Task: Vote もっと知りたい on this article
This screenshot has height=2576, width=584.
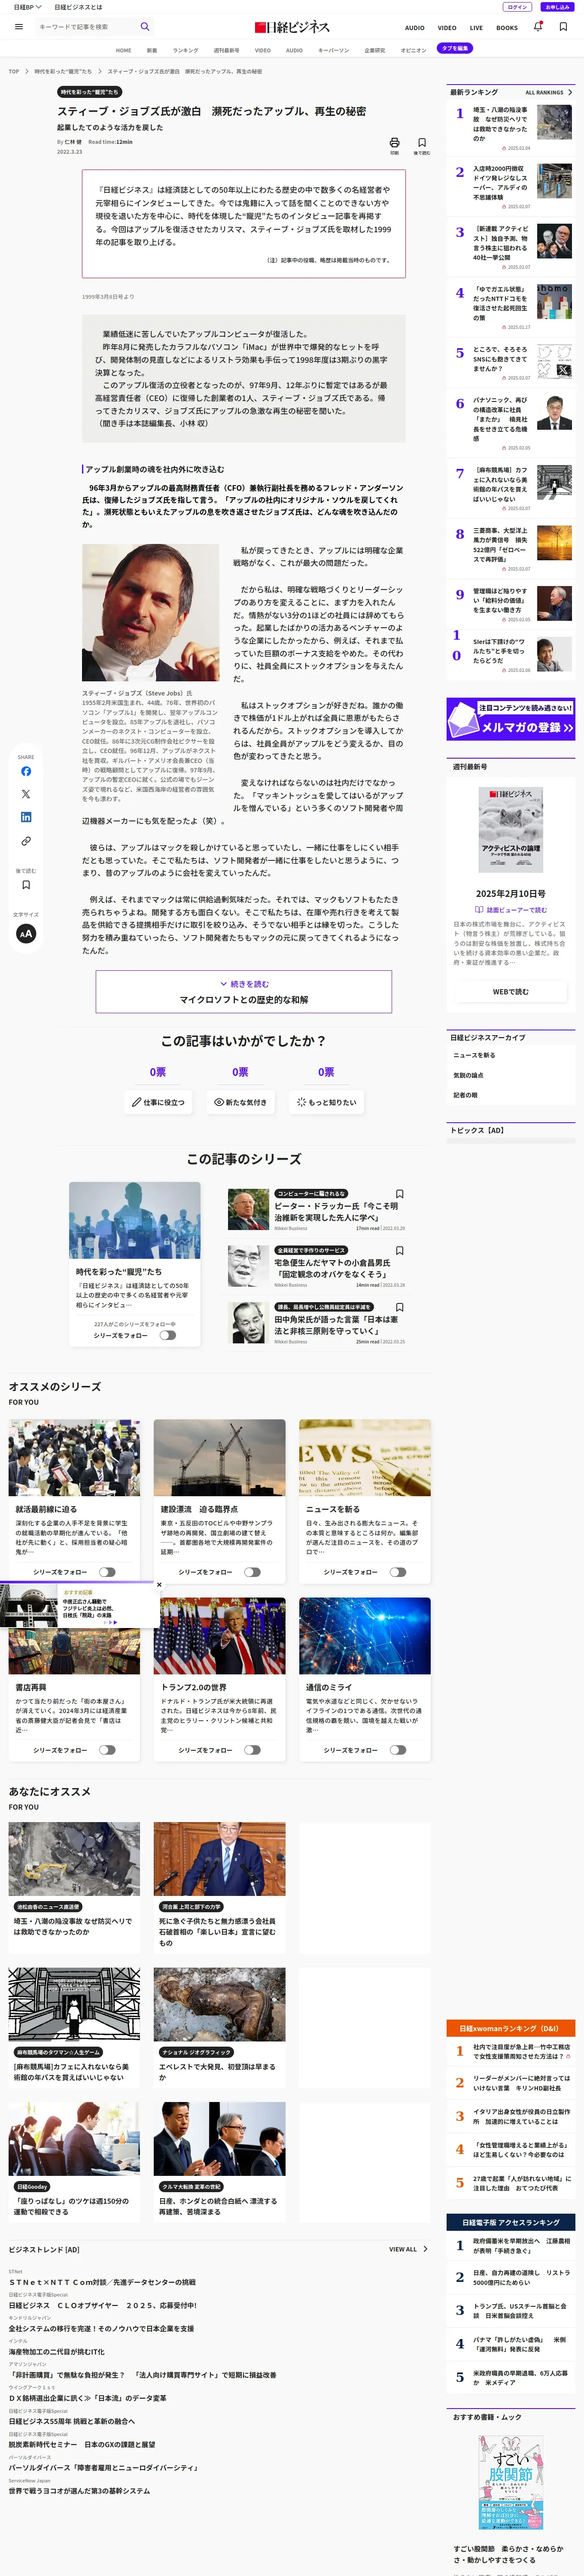Action: click(x=326, y=1102)
